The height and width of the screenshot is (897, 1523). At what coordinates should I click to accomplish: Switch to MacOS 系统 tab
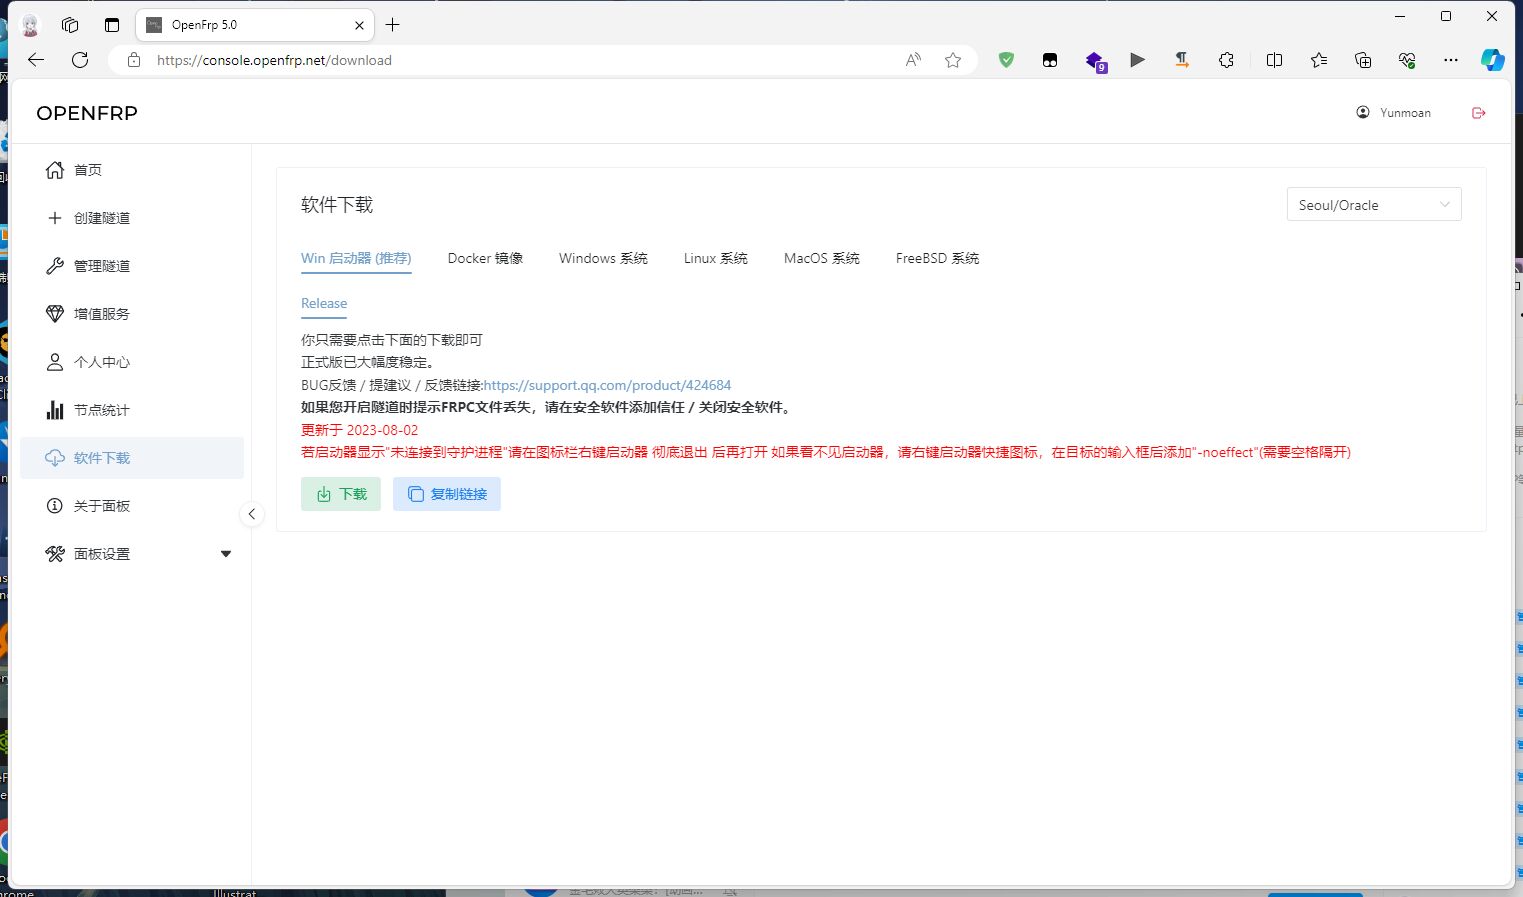(821, 258)
